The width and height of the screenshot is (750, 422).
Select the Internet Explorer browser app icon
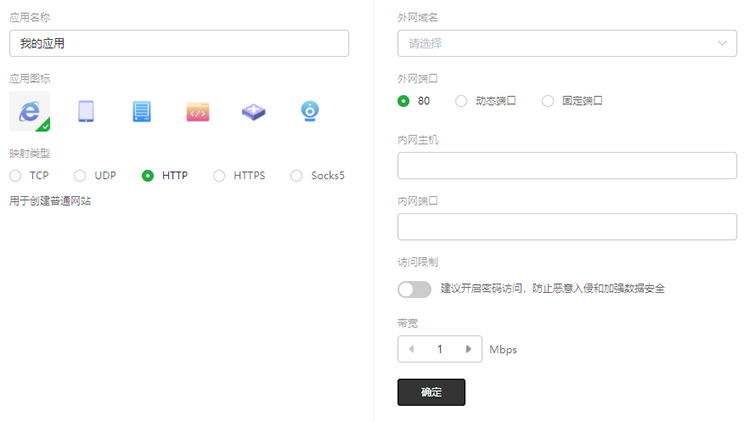click(x=29, y=111)
